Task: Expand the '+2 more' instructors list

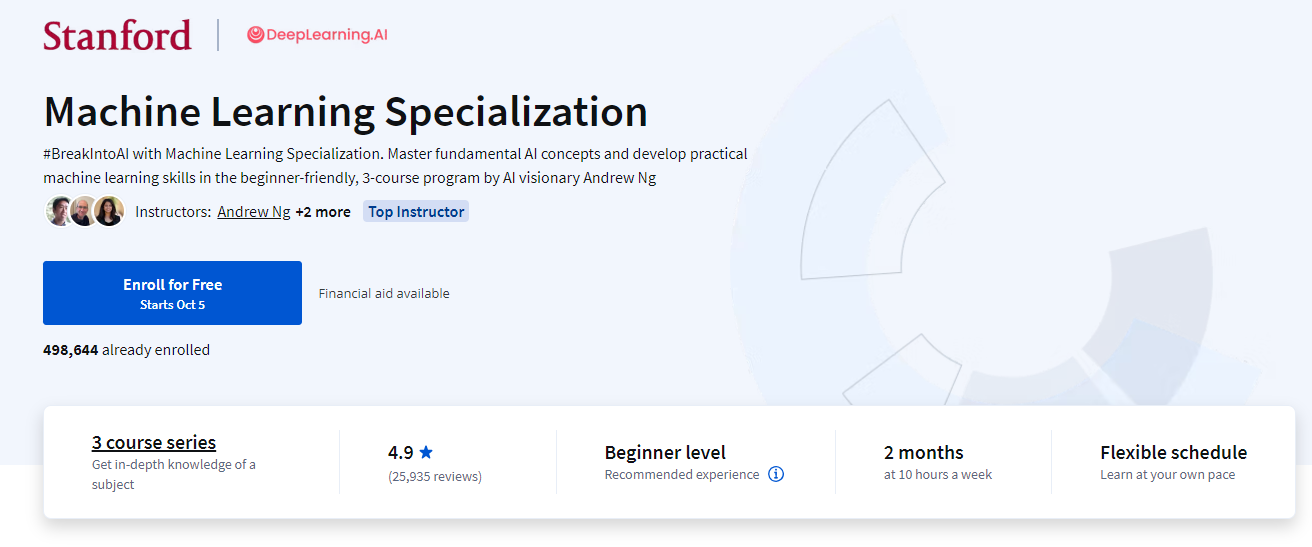Action: tap(323, 212)
